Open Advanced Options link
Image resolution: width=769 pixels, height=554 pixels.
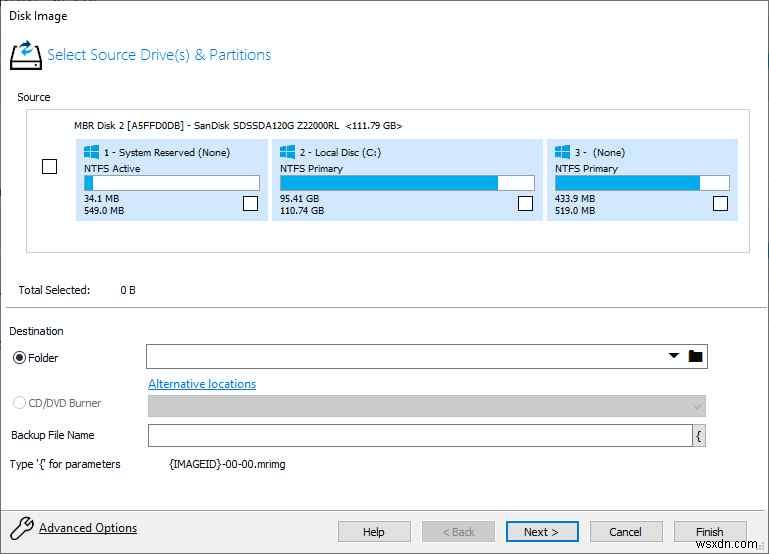[x=88, y=528]
